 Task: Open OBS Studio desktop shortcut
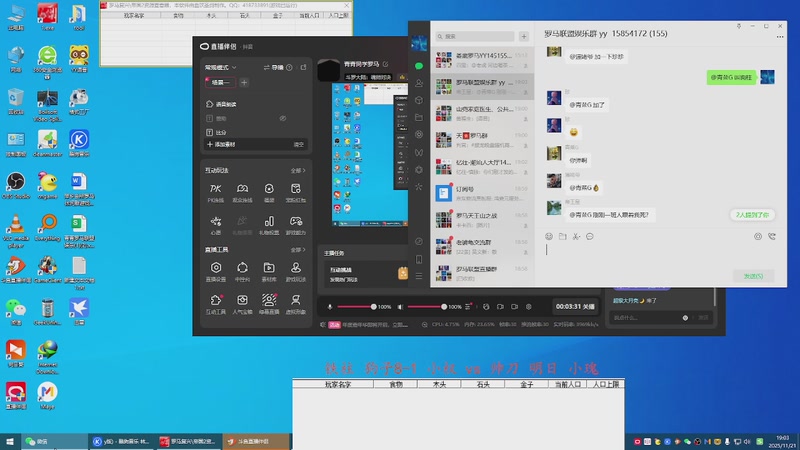pyautogui.click(x=16, y=186)
